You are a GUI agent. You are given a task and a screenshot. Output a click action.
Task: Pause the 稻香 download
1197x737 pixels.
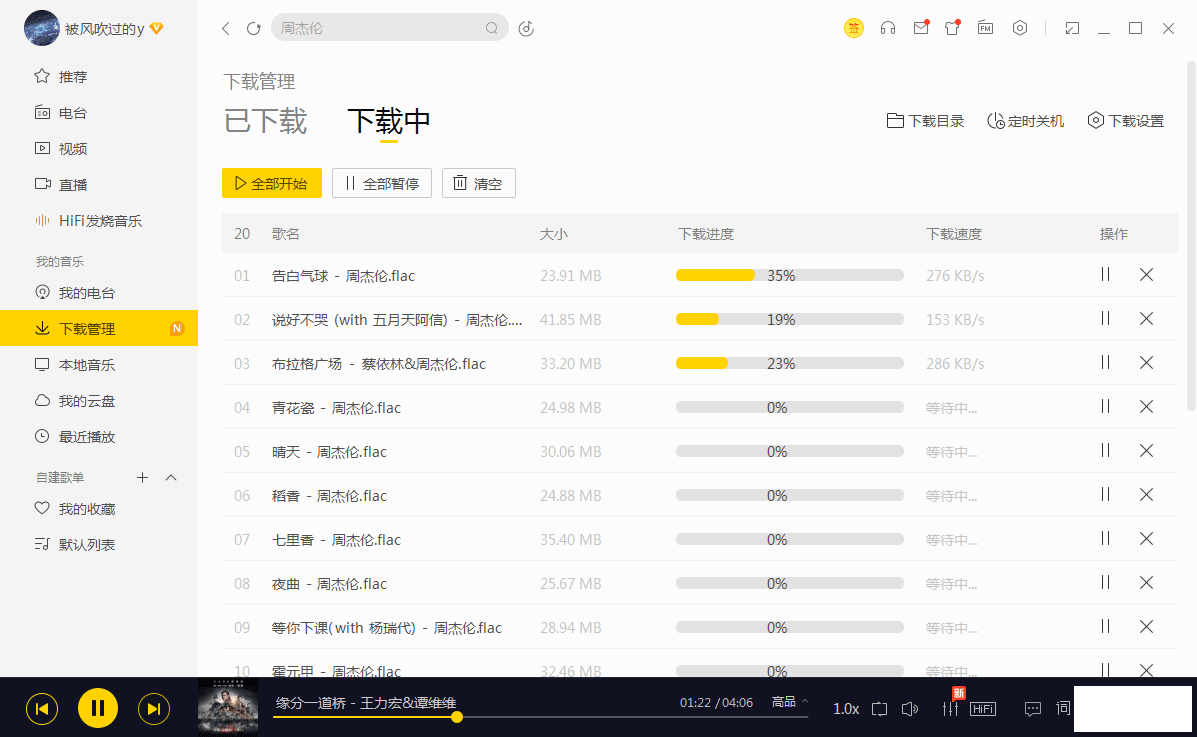click(x=1105, y=494)
